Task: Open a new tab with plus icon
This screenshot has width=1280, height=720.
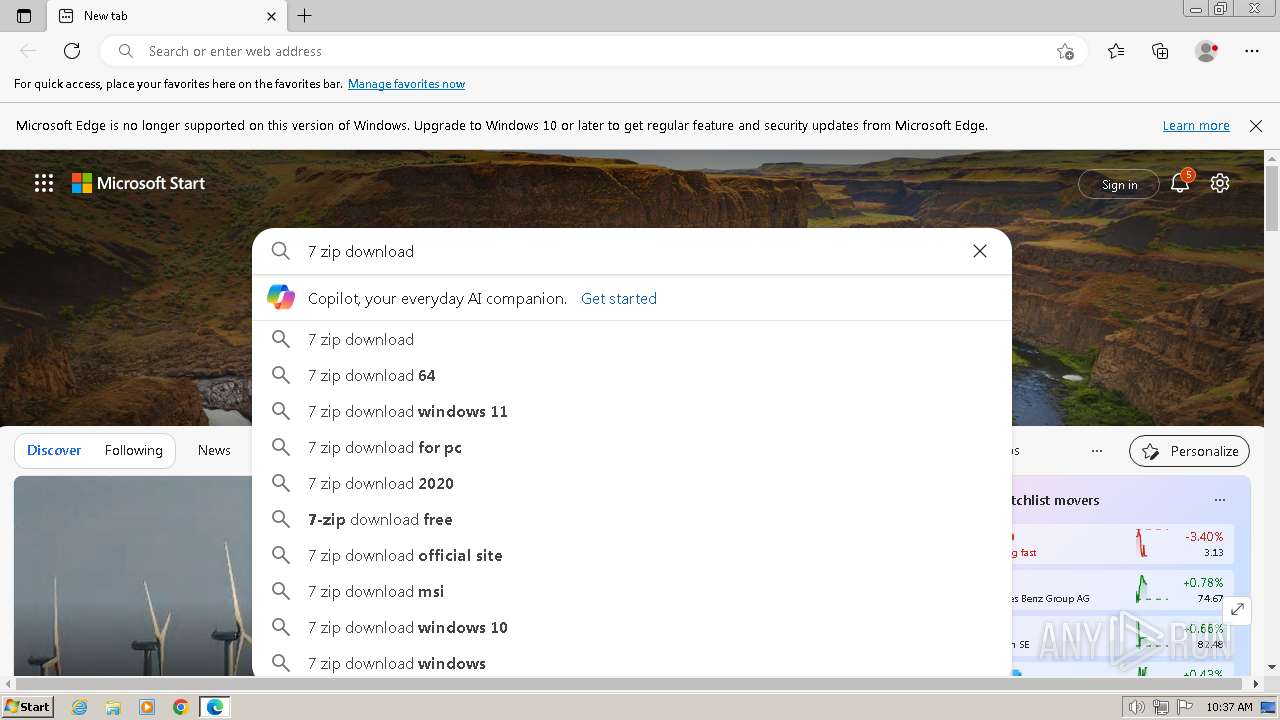Action: [305, 16]
